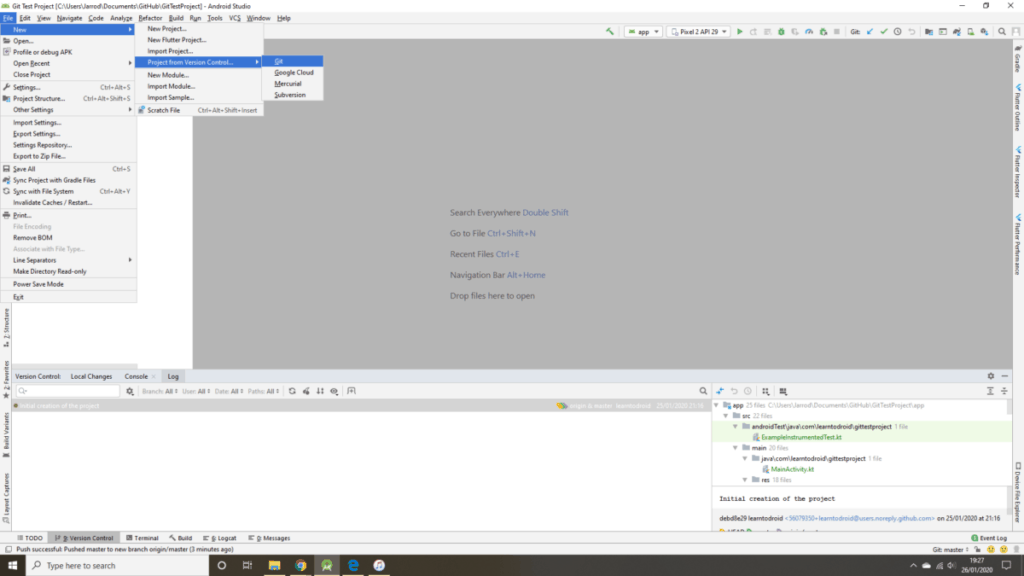Open the app run configuration dropdown

pos(643,31)
